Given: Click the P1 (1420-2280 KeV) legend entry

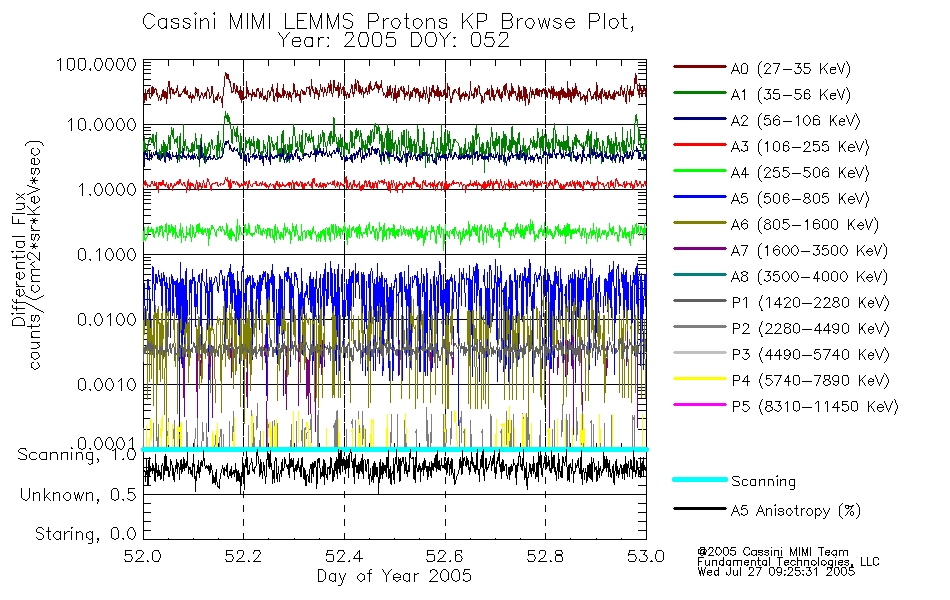Looking at the screenshot, I should [782, 302].
